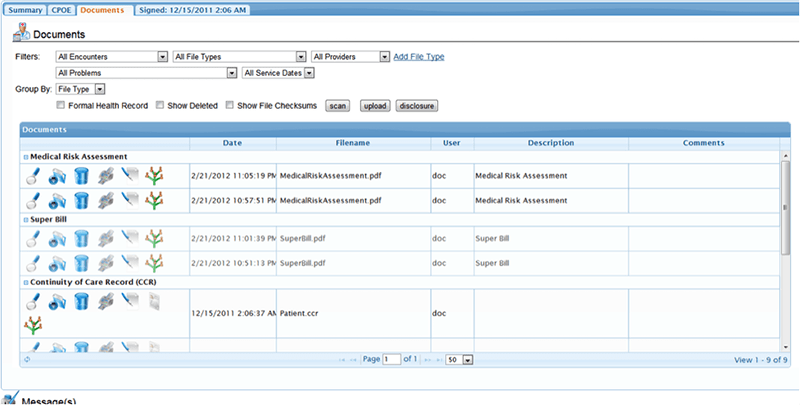Image resolution: width=800 pixels, height=405 pixels.
Task: Click tree icon in Patient.ccr row
Action: [33, 325]
